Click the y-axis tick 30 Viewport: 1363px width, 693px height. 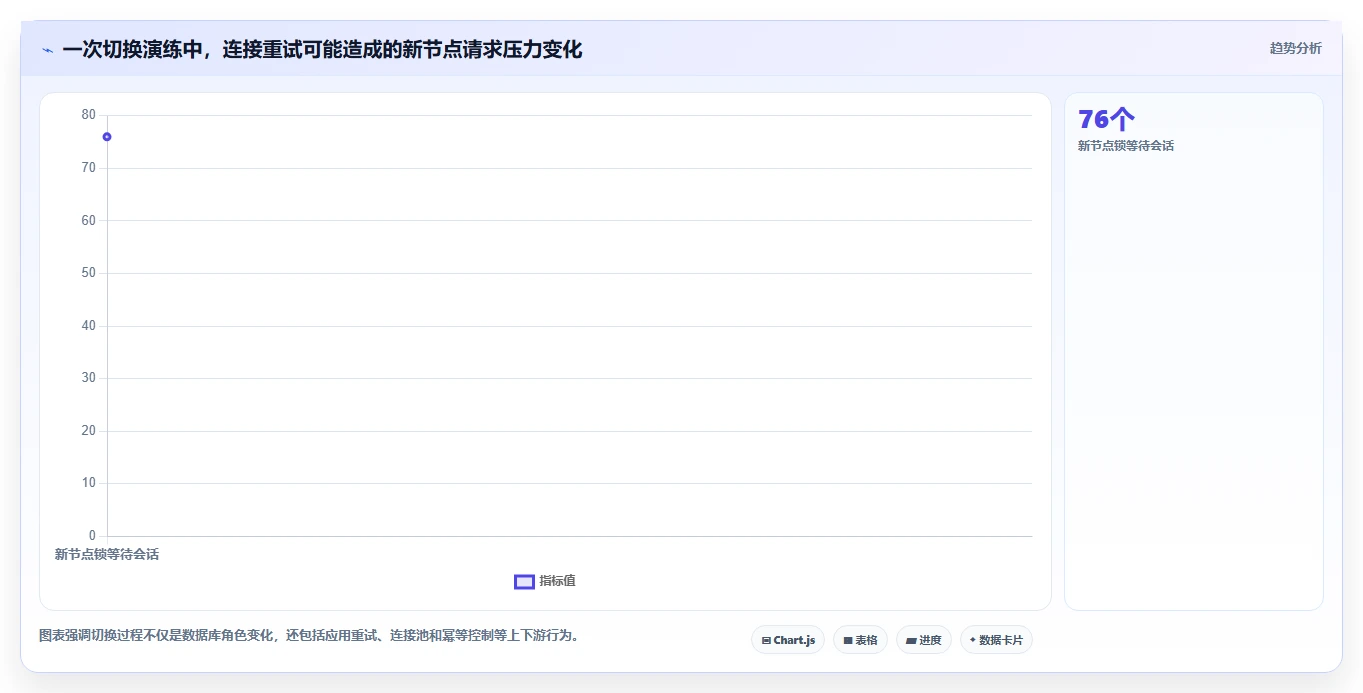[x=89, y=378]
